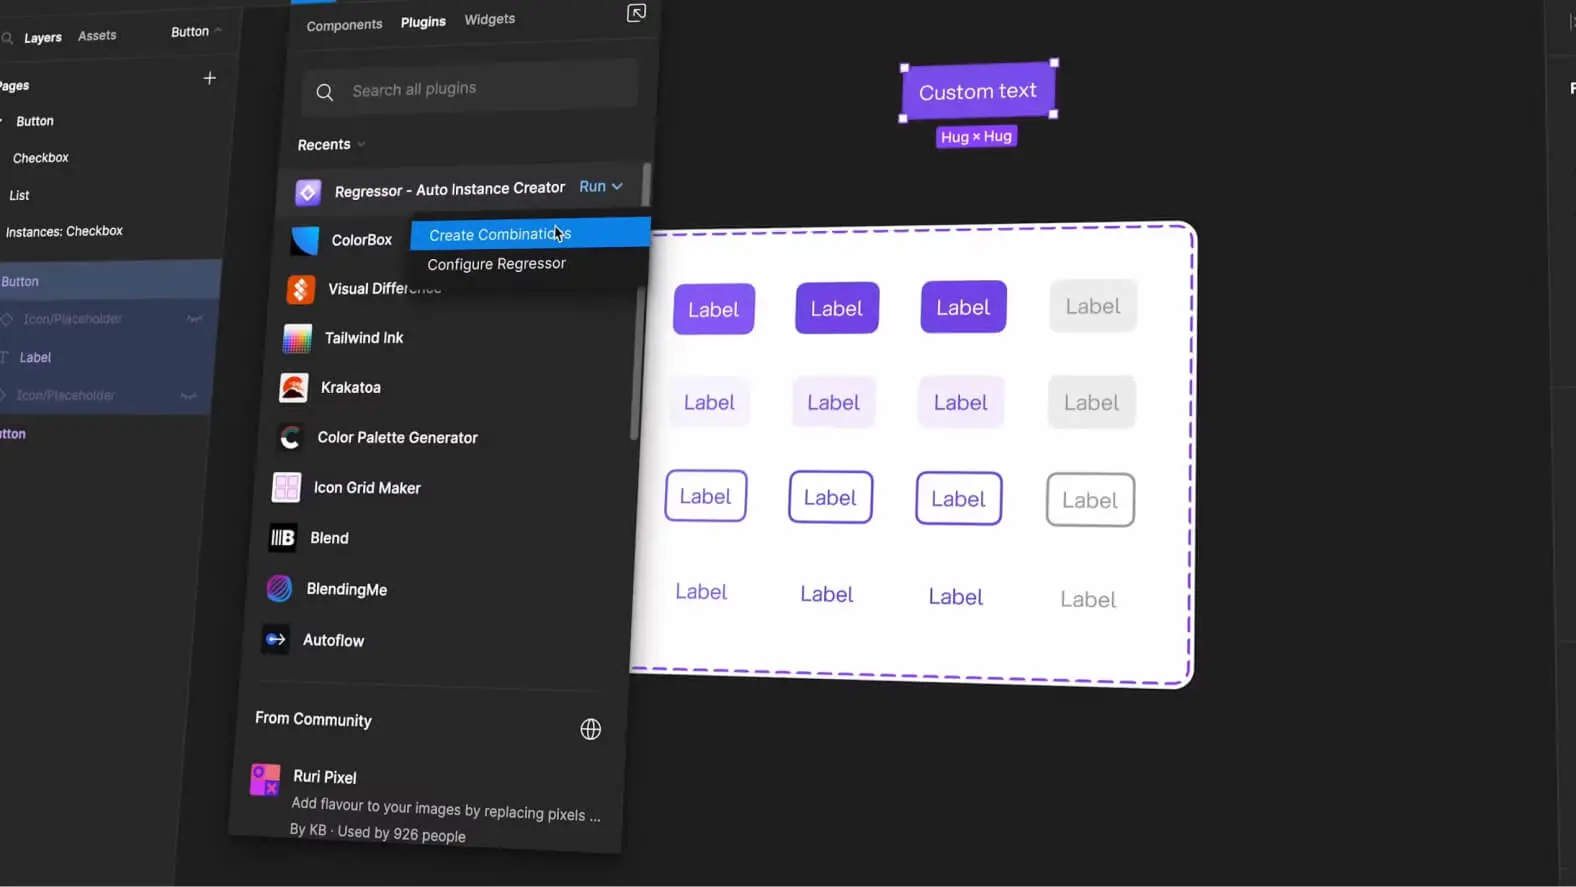The width and height of the screenshot is (1576, 887).
Task: Click the ColorBox plugin icon
Action: 304,241
